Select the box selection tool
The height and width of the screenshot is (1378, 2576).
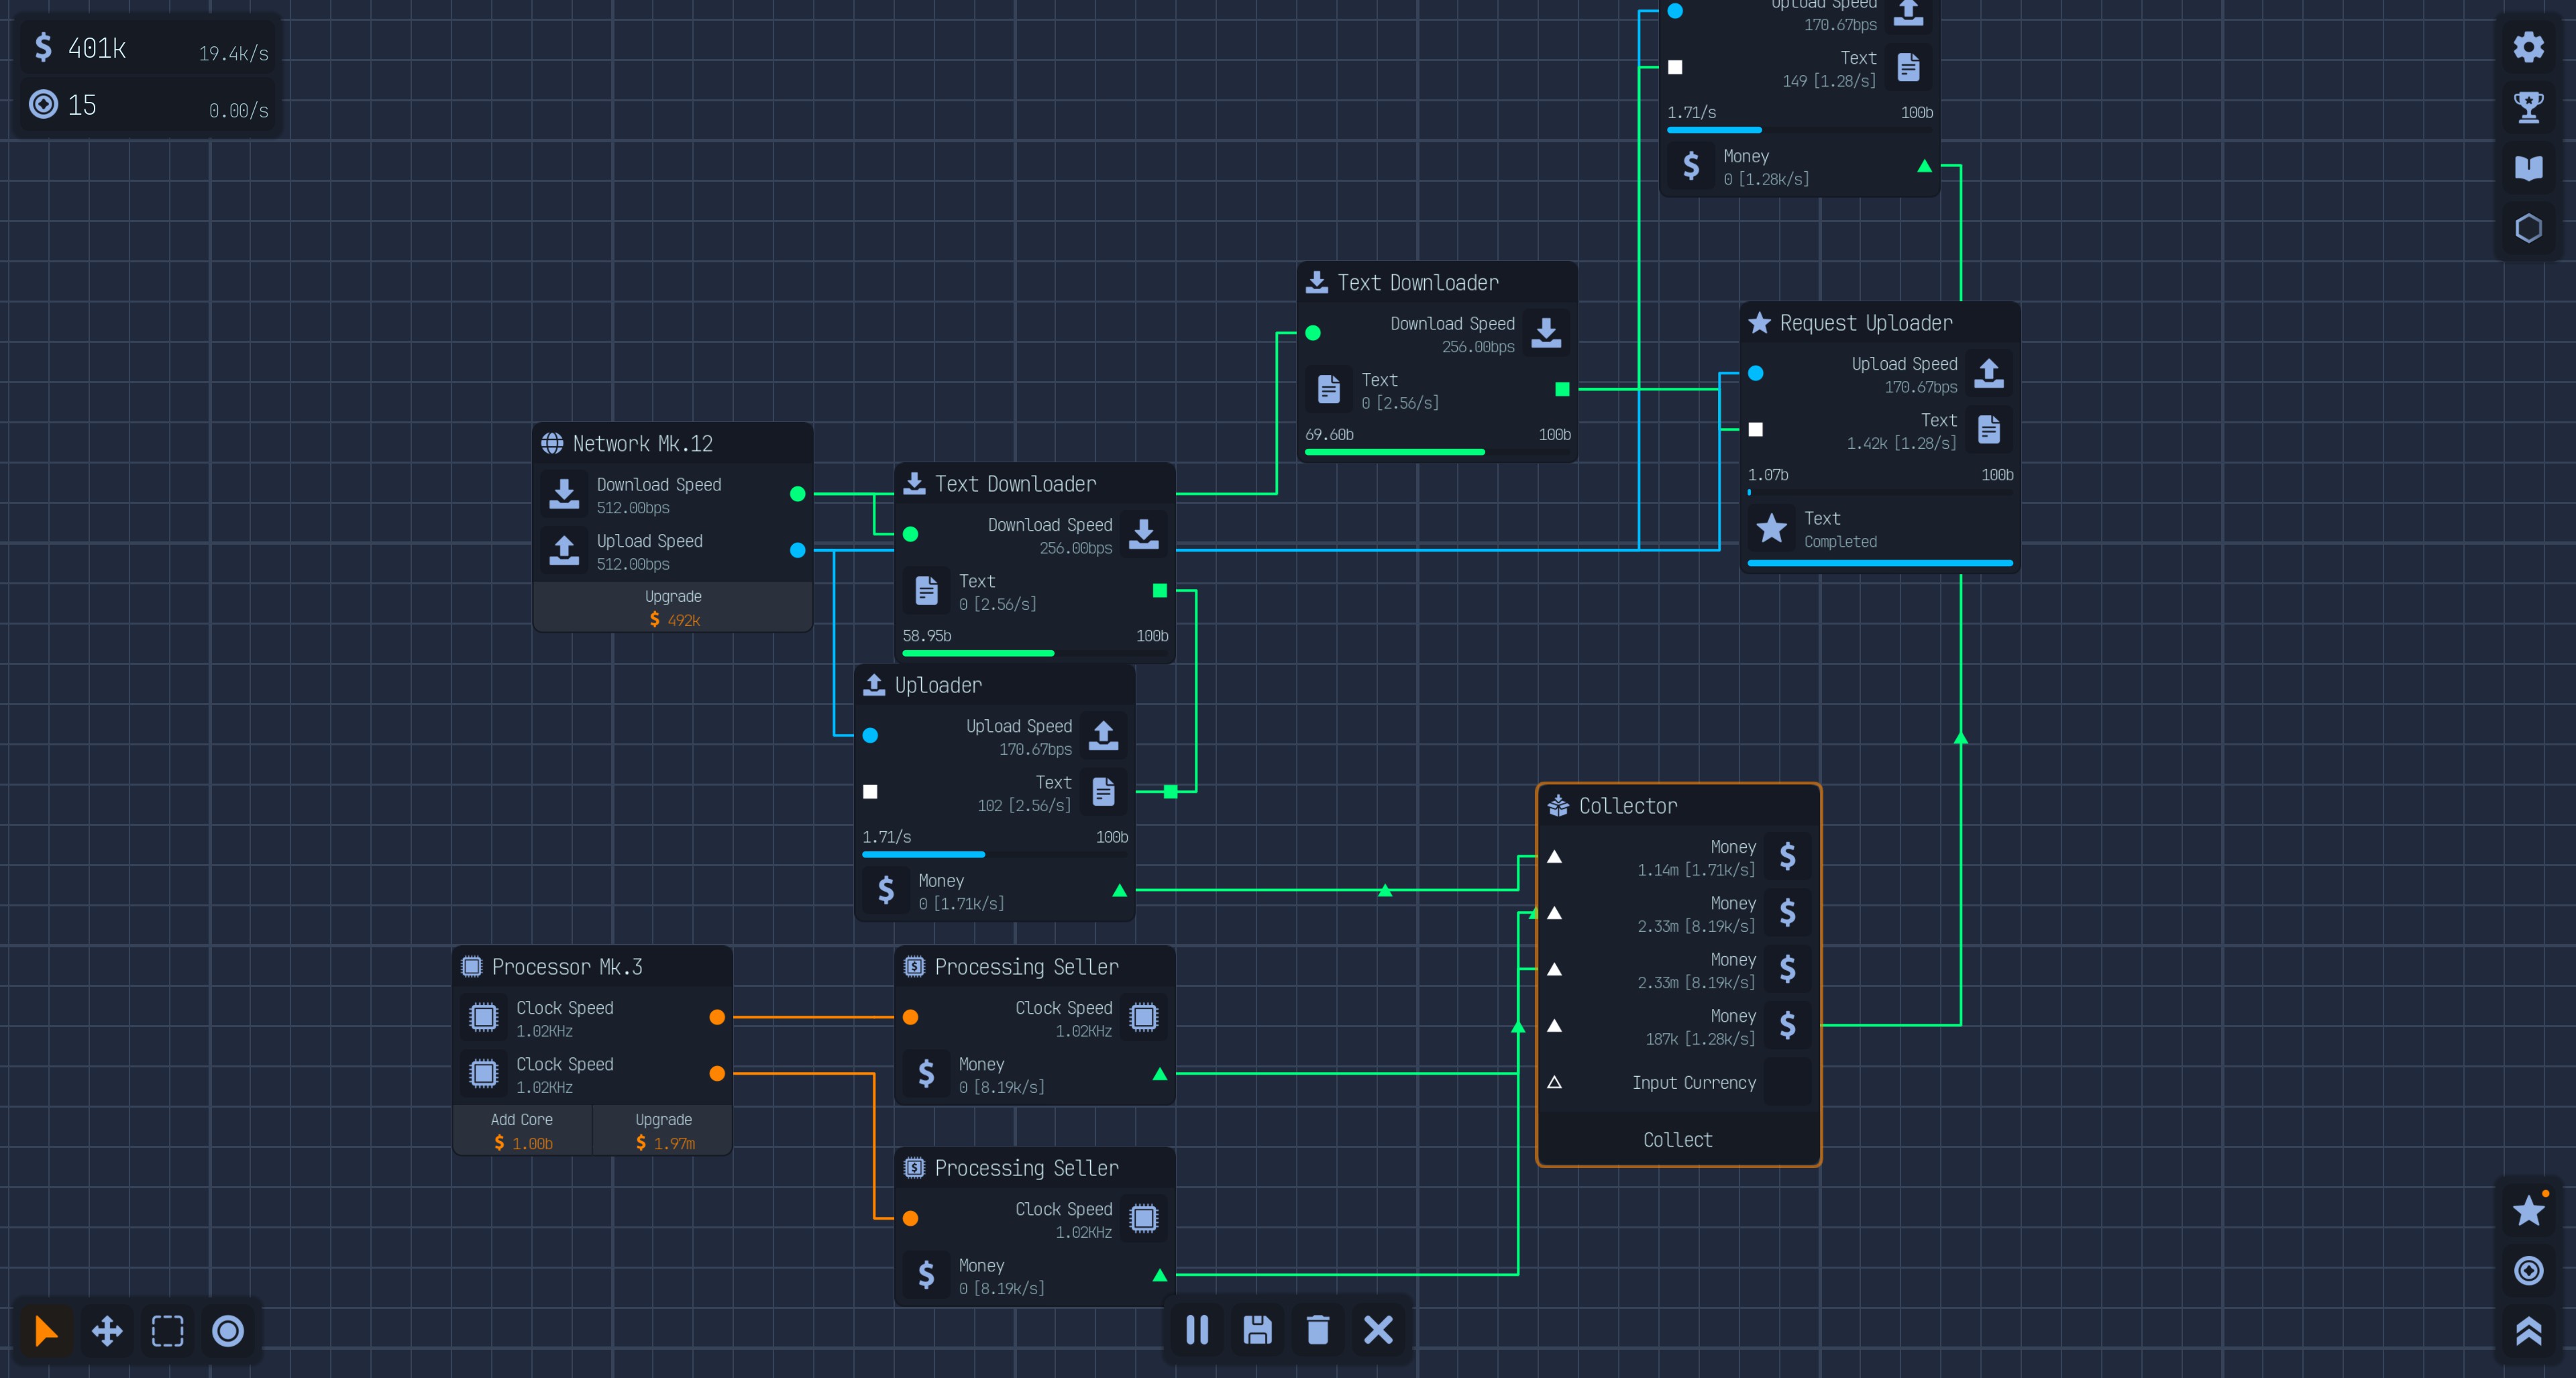(167, 1330)
